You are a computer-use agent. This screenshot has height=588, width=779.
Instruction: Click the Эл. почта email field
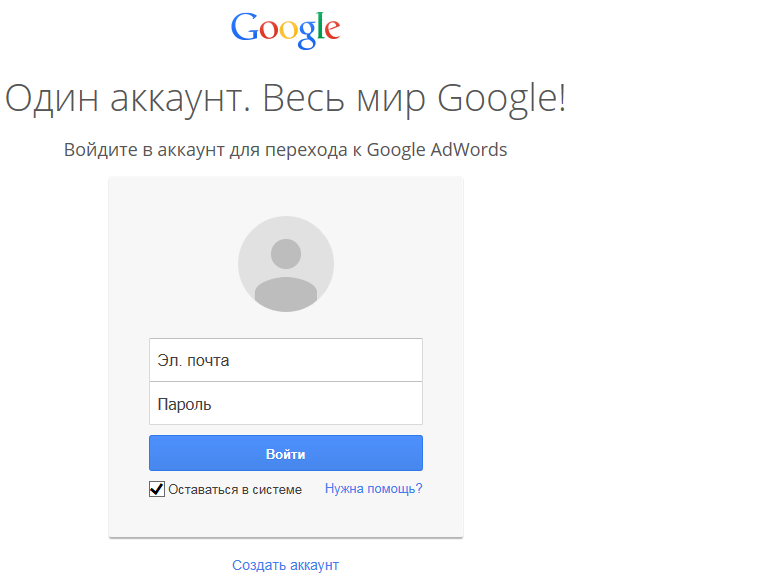(286, 360)
